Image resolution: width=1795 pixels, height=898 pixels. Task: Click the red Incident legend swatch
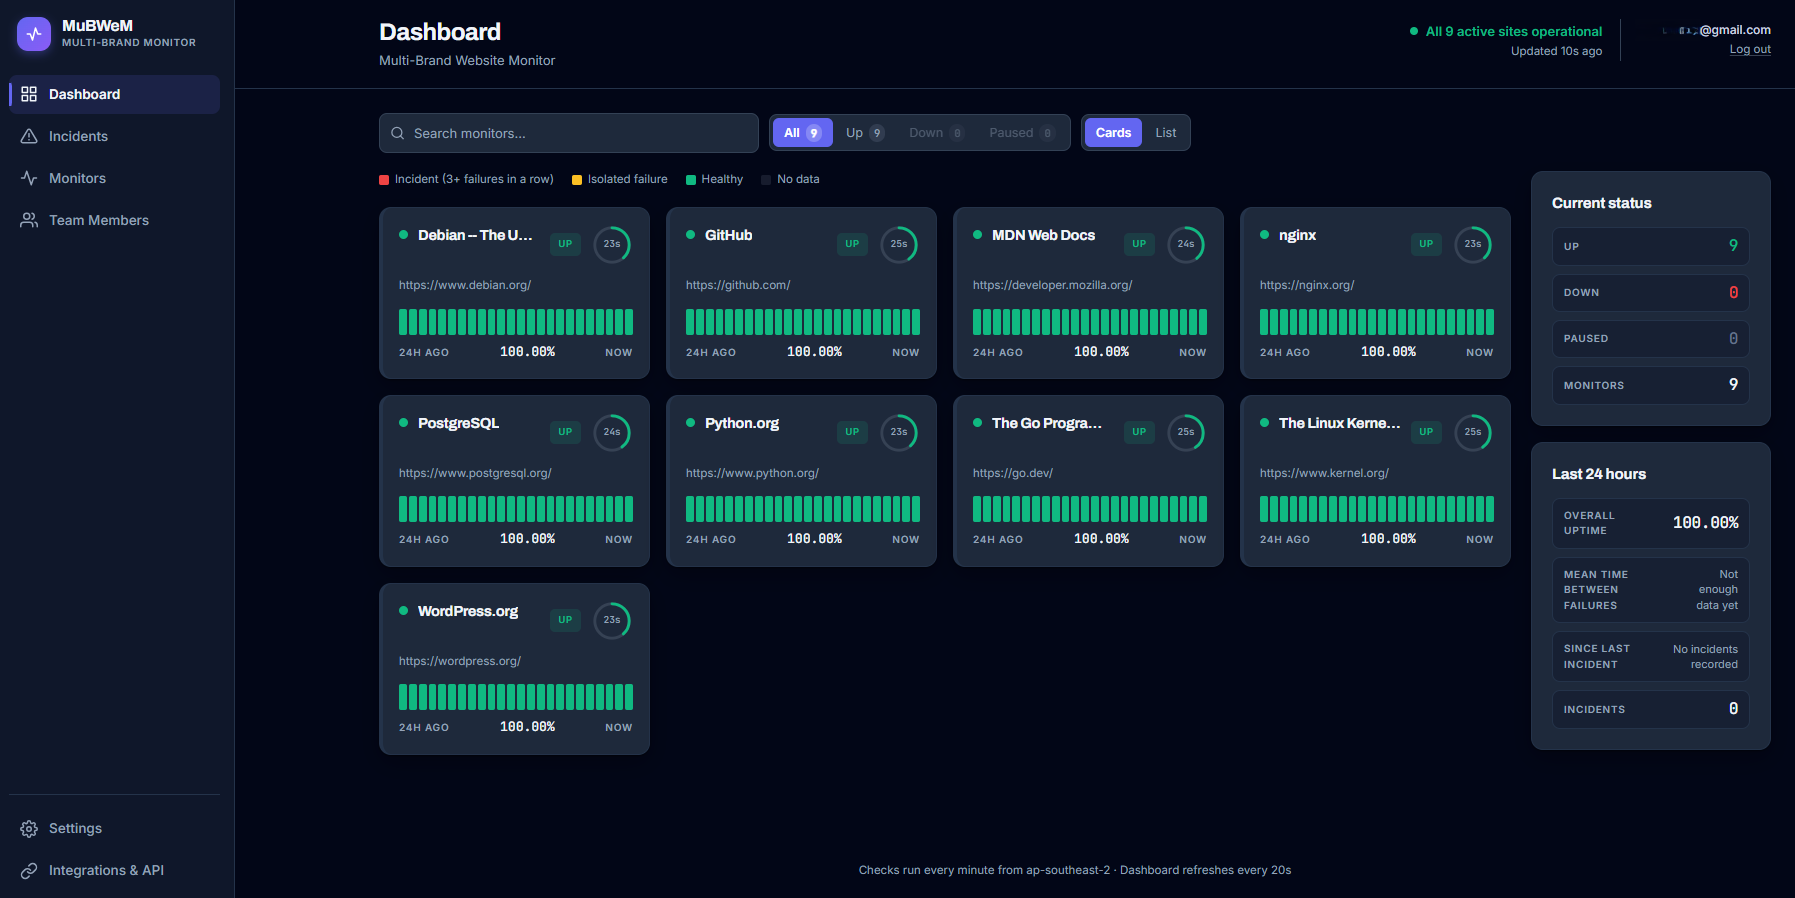[384, 180]
